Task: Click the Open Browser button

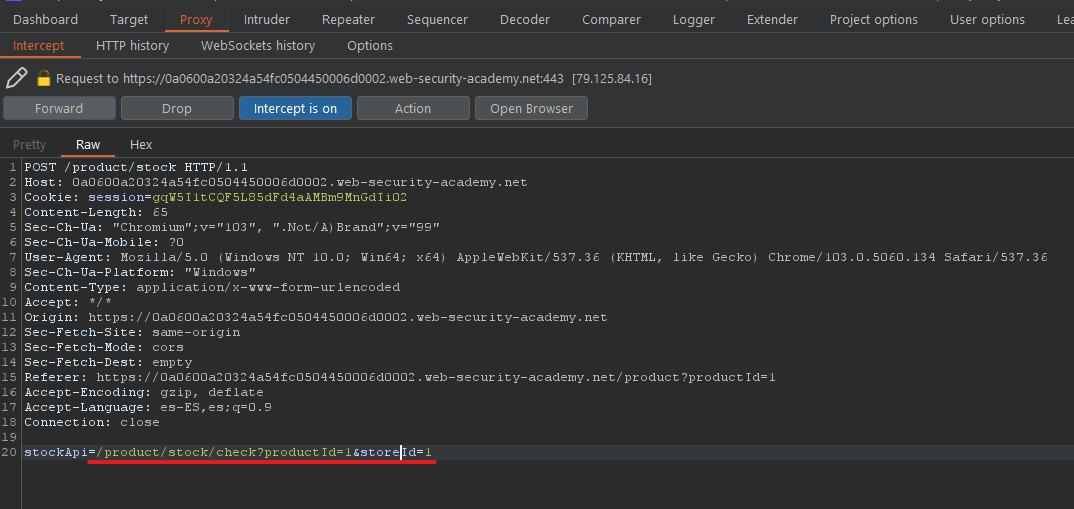Action: coord(531,108)
